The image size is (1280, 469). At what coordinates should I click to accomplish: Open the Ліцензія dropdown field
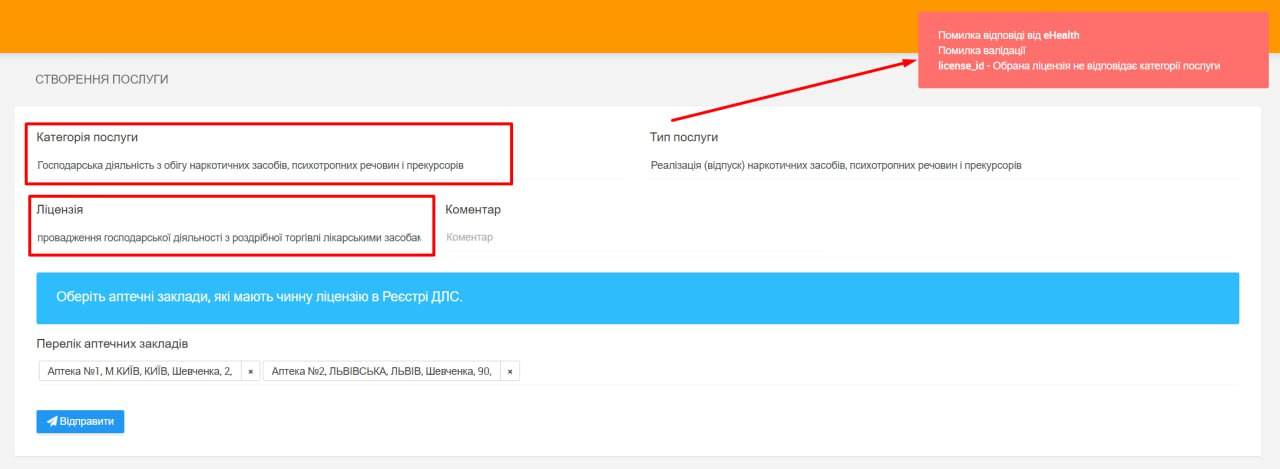coord(228,237)
